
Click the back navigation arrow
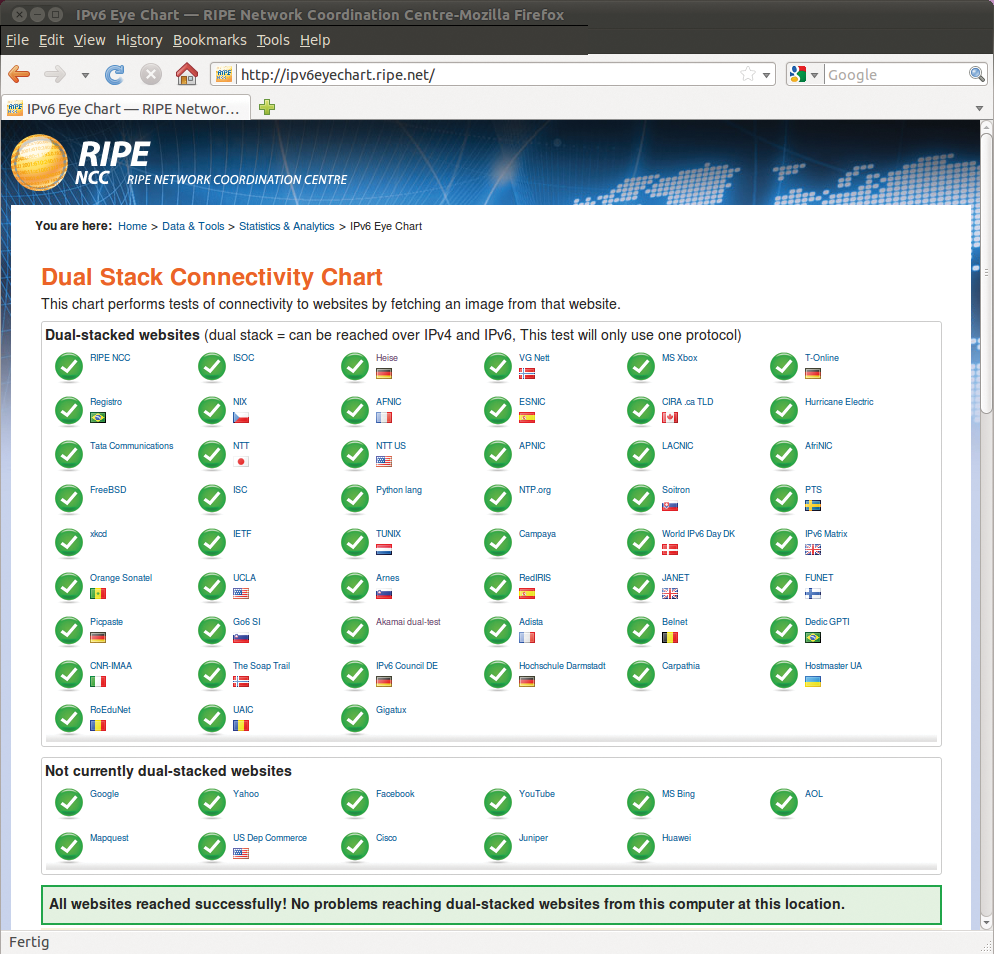click(19, 74)
